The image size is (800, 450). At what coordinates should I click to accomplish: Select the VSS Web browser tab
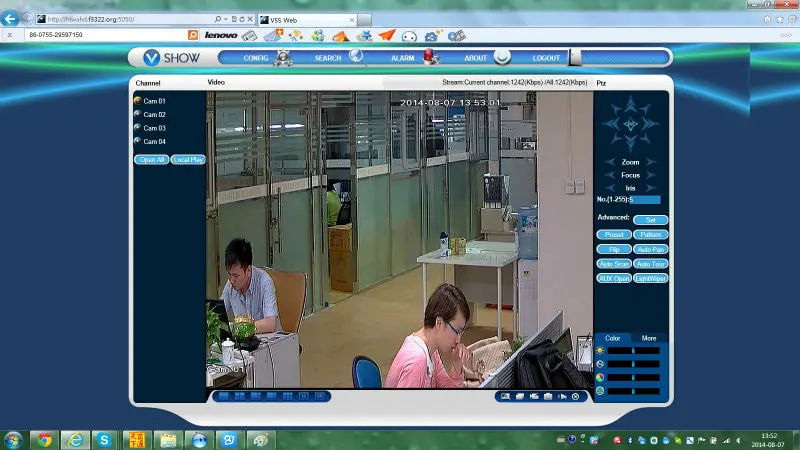[307, 20]
